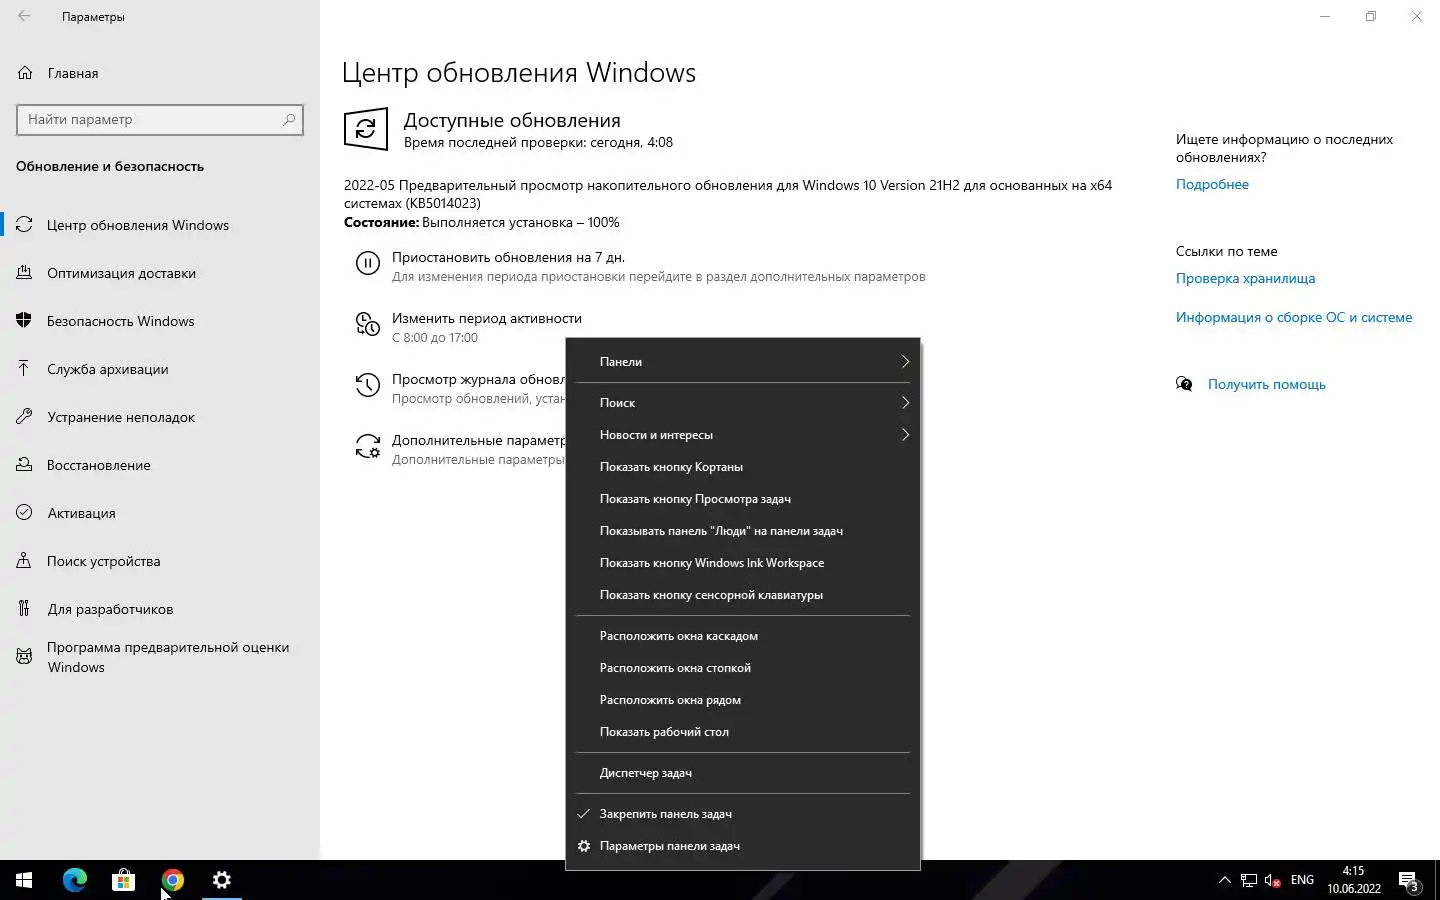Toggle Показать кнопку сенсорной клавиатуры
The image size is (1440, 900).
tap(743, 595)
